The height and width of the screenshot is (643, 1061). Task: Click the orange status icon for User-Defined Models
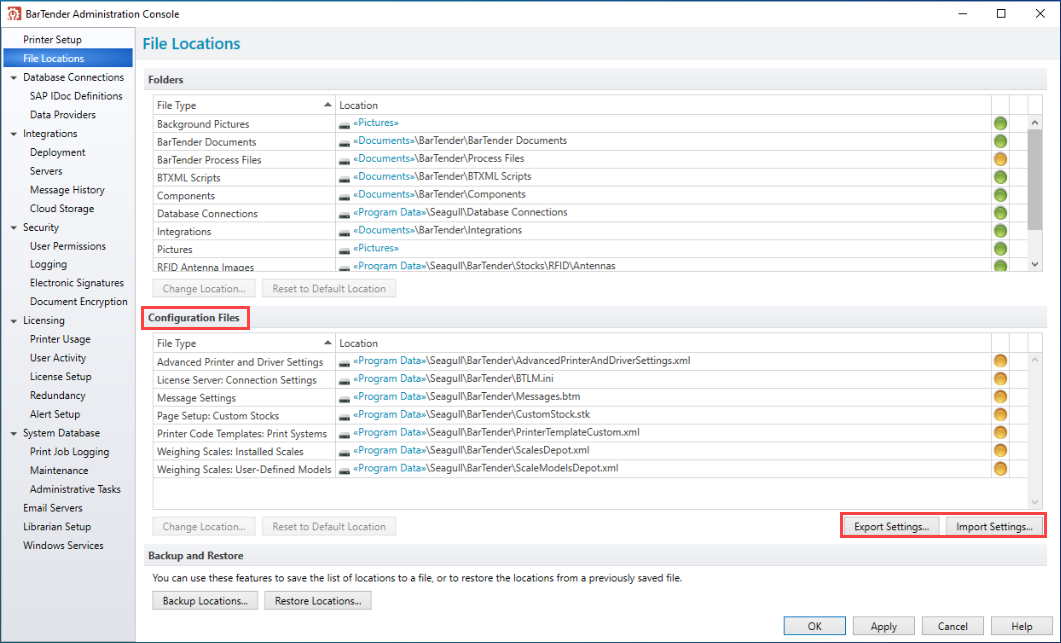coord(1000,468)
